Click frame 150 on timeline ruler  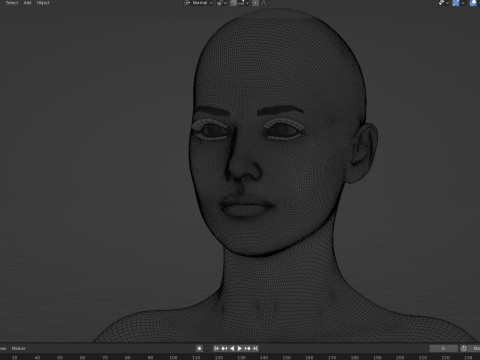pos(286,357)
